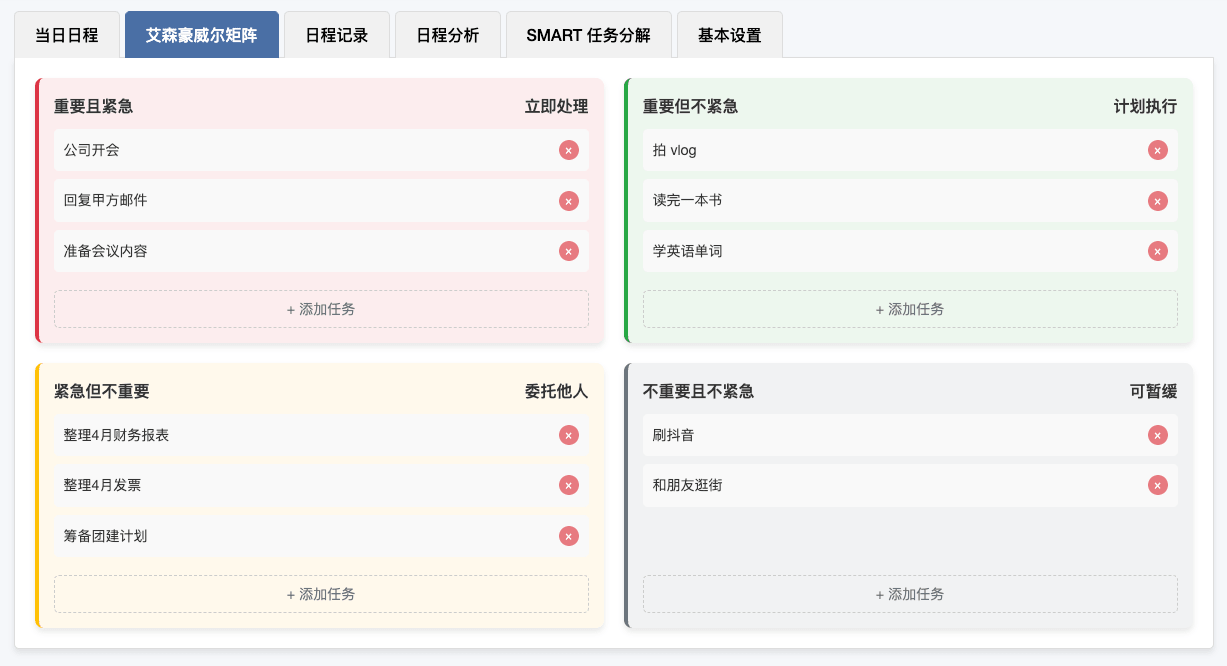
Task: Remove the 整理4月发票 task
Action: tap(568, 485)
